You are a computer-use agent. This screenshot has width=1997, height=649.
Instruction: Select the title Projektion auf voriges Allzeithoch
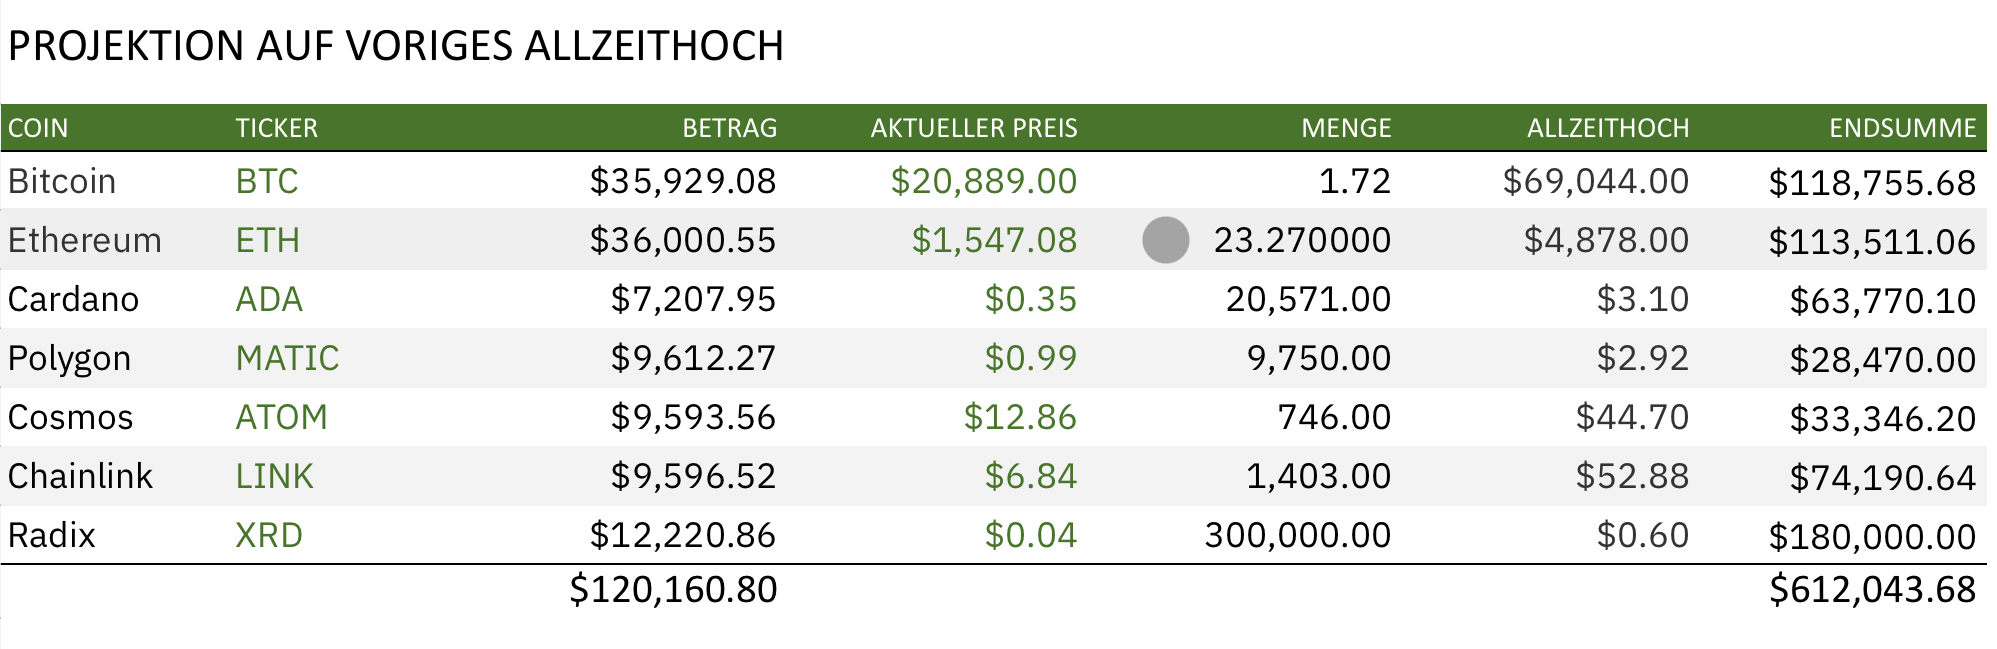click(x=396, y=46)
